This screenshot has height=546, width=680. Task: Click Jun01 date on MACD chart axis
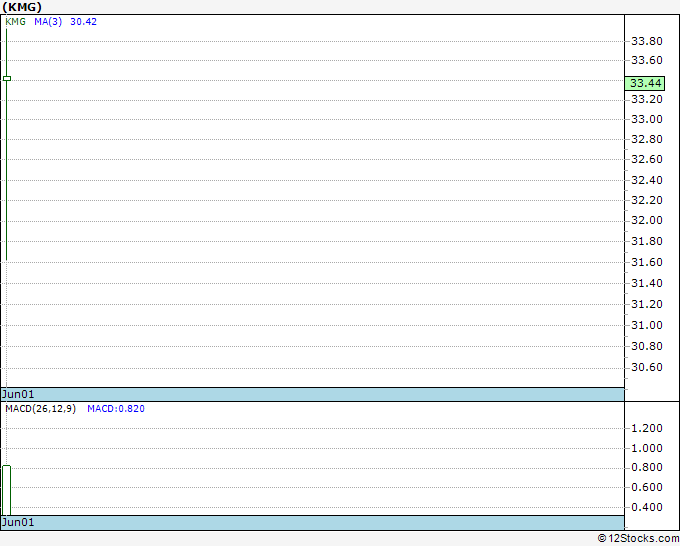point(18,522)
